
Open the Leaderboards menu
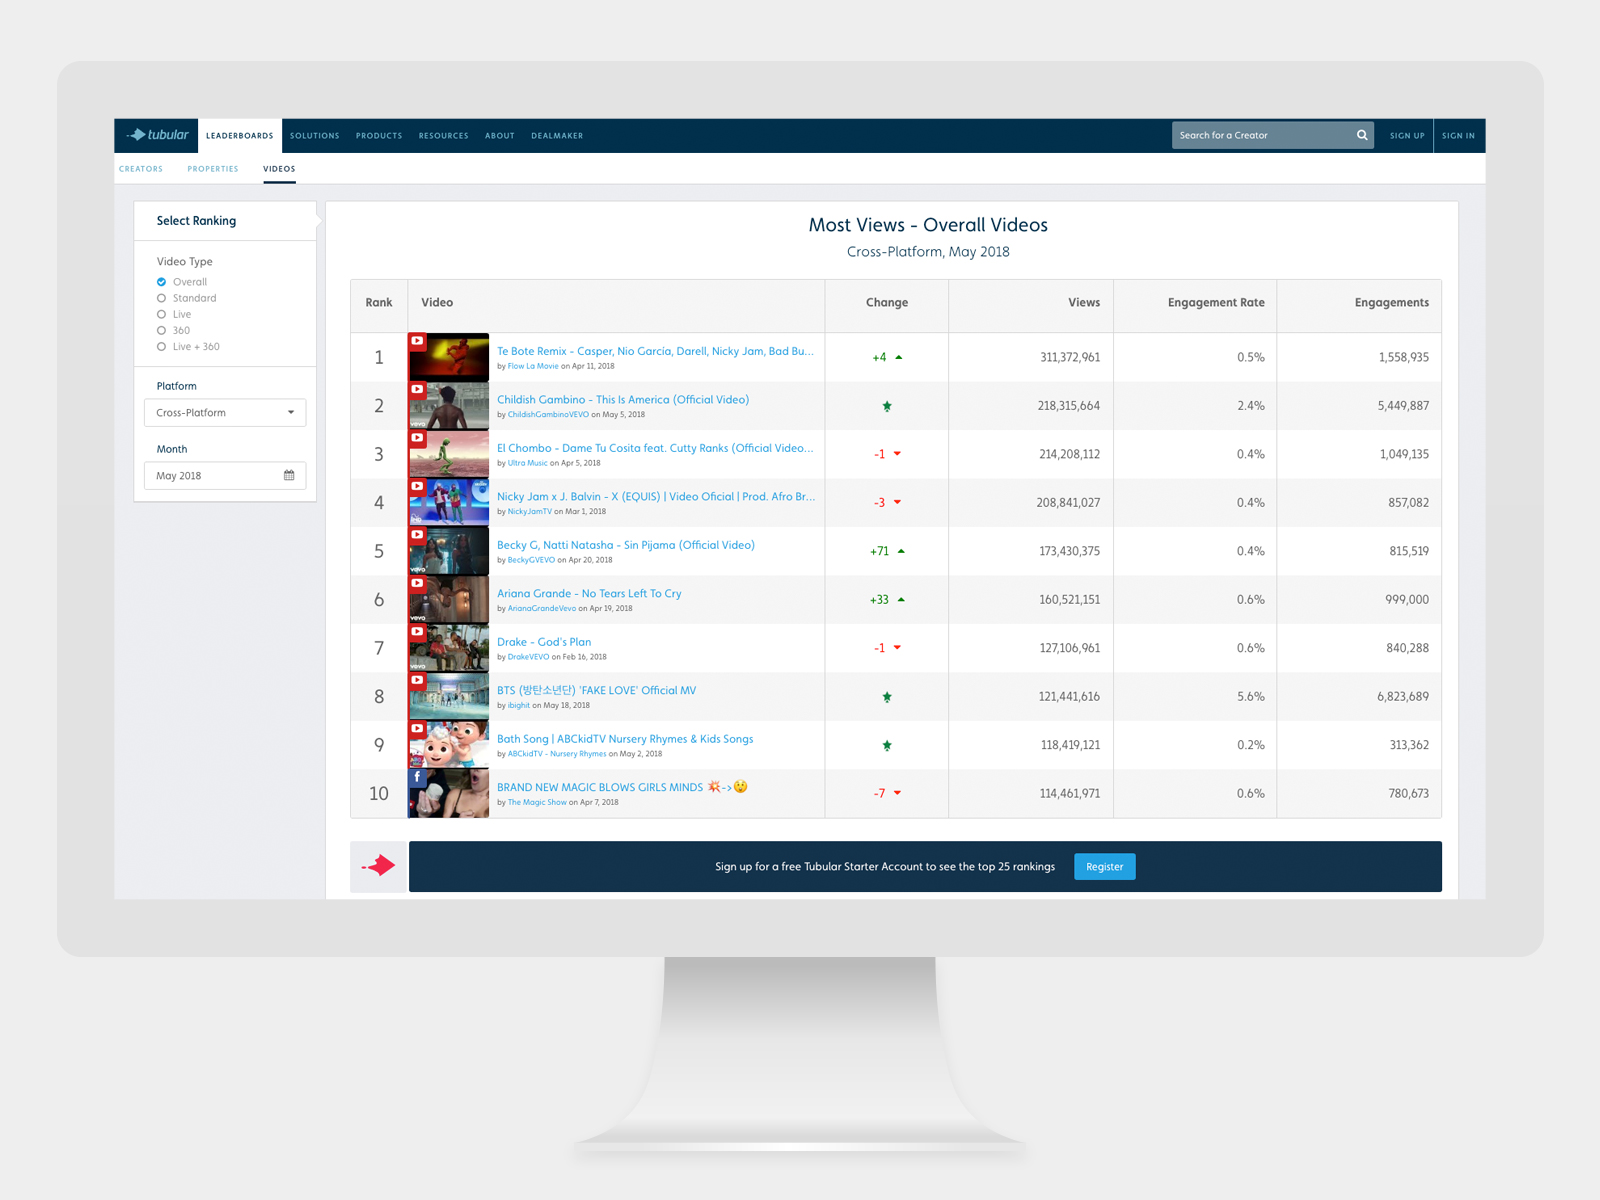coord(240,135)
